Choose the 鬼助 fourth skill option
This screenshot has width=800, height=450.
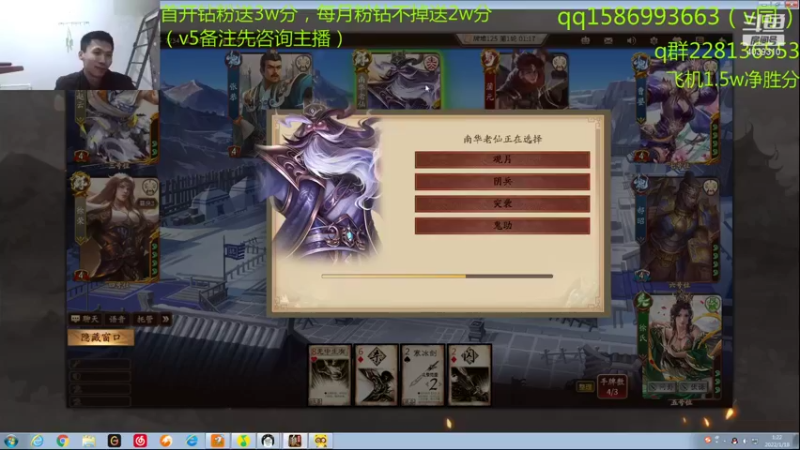pos(502,226)
